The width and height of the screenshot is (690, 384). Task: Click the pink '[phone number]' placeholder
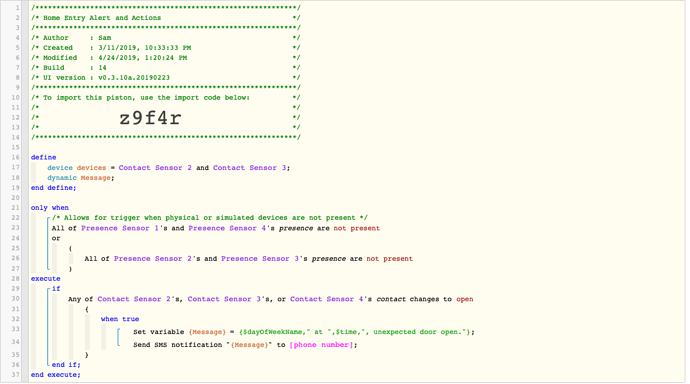coord(322,345)
